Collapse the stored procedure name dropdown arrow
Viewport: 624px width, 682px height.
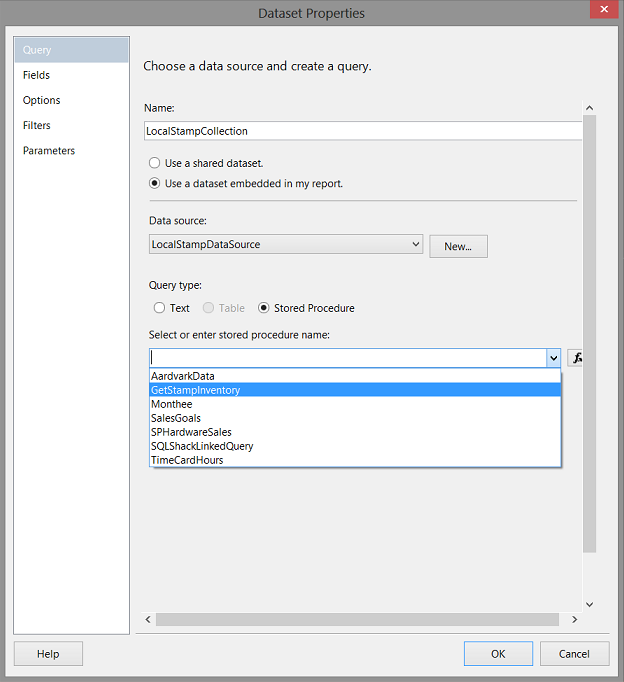point(553,358)
